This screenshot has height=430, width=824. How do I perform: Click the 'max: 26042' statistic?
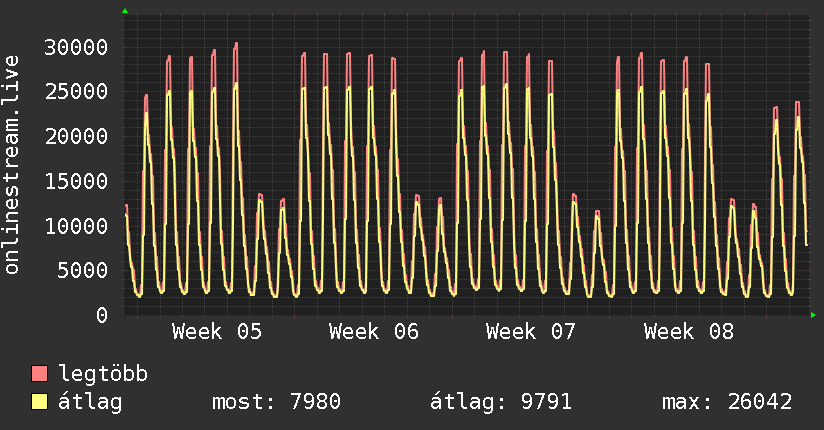[x=727, y=402]
